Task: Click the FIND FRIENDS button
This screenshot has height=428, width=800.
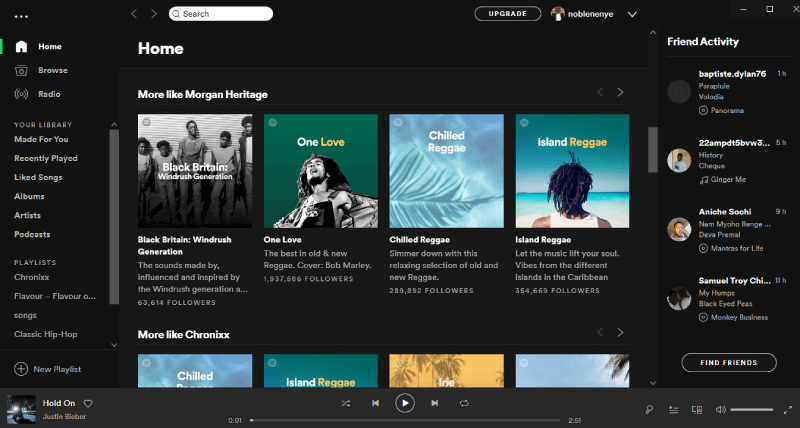Action: [x=729, y=363]
